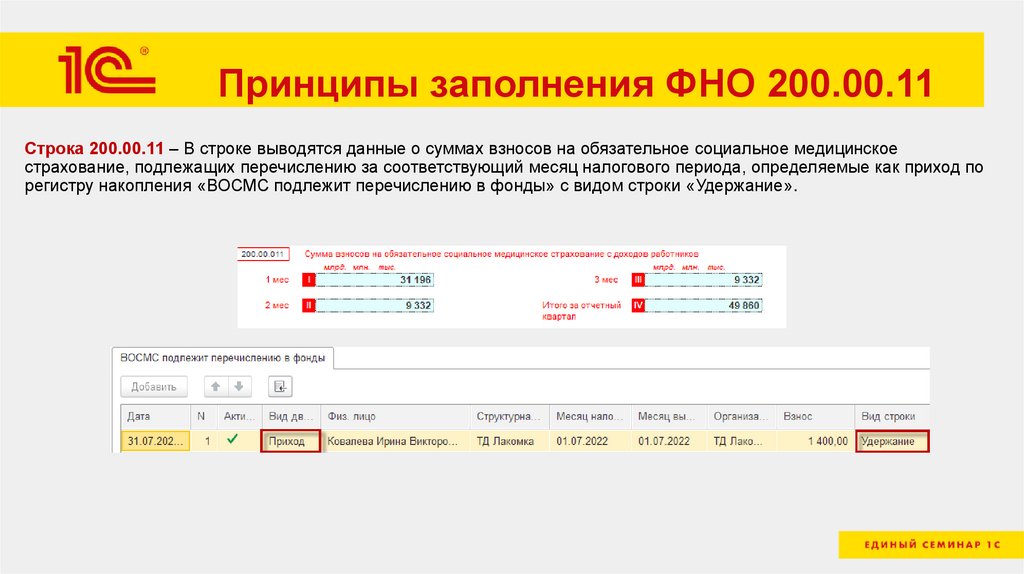The image size is (1024, 574).
Task: Click the Строка 200.00.11 red text
Action: tap(94, 148)
